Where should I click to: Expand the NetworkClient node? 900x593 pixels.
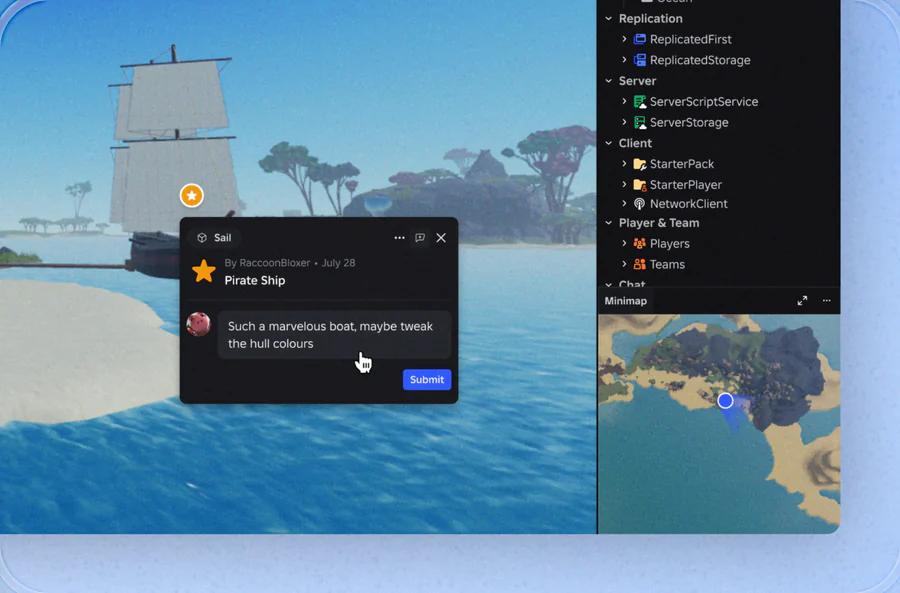pyautogui.click(x=624, y=204)
